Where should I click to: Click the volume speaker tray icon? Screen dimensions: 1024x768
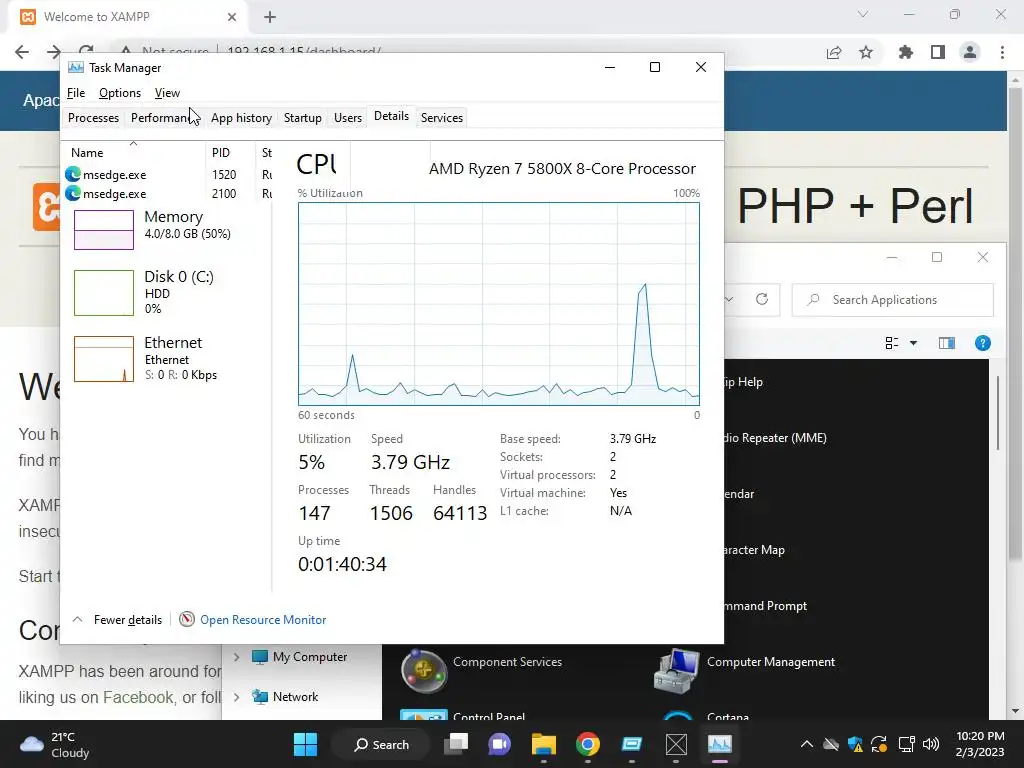click(931, 744)
